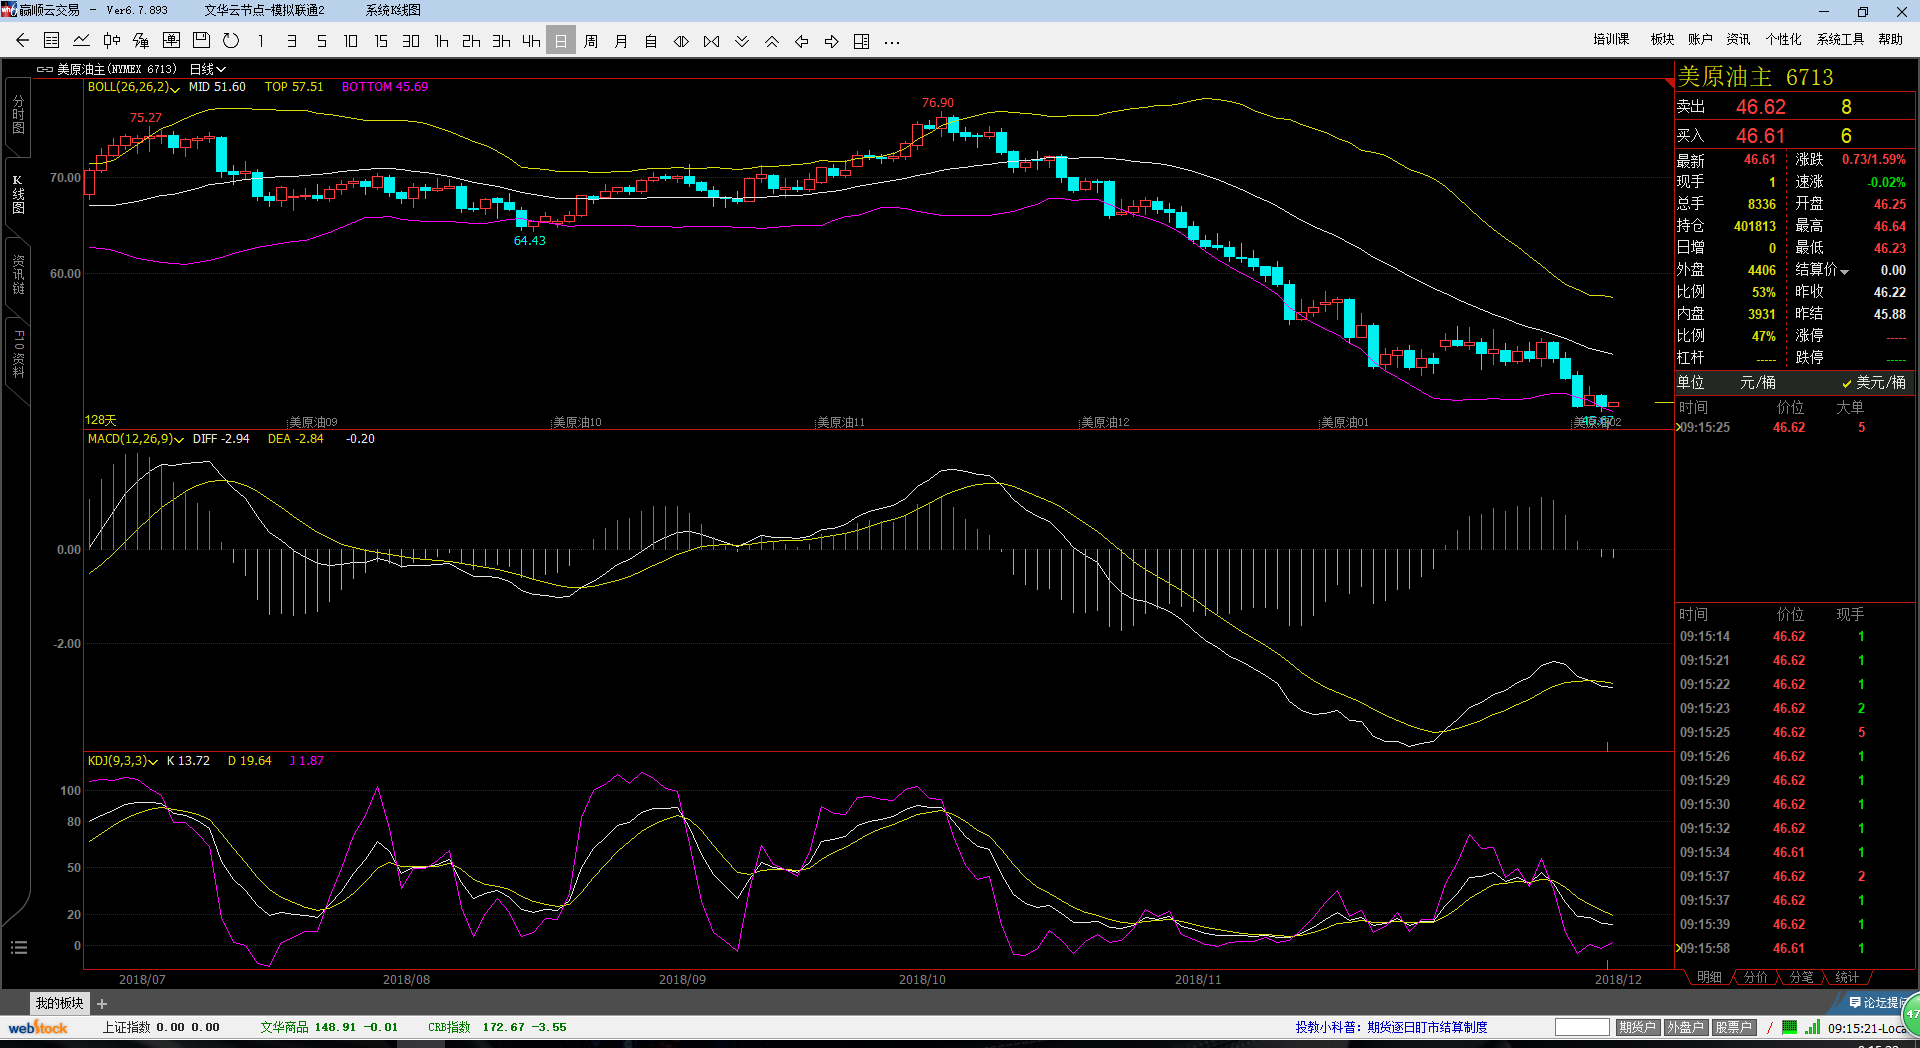Click the expand chart horizontally icon
The height and width of the screenshot is (1048, 1920).
point(681,41)
